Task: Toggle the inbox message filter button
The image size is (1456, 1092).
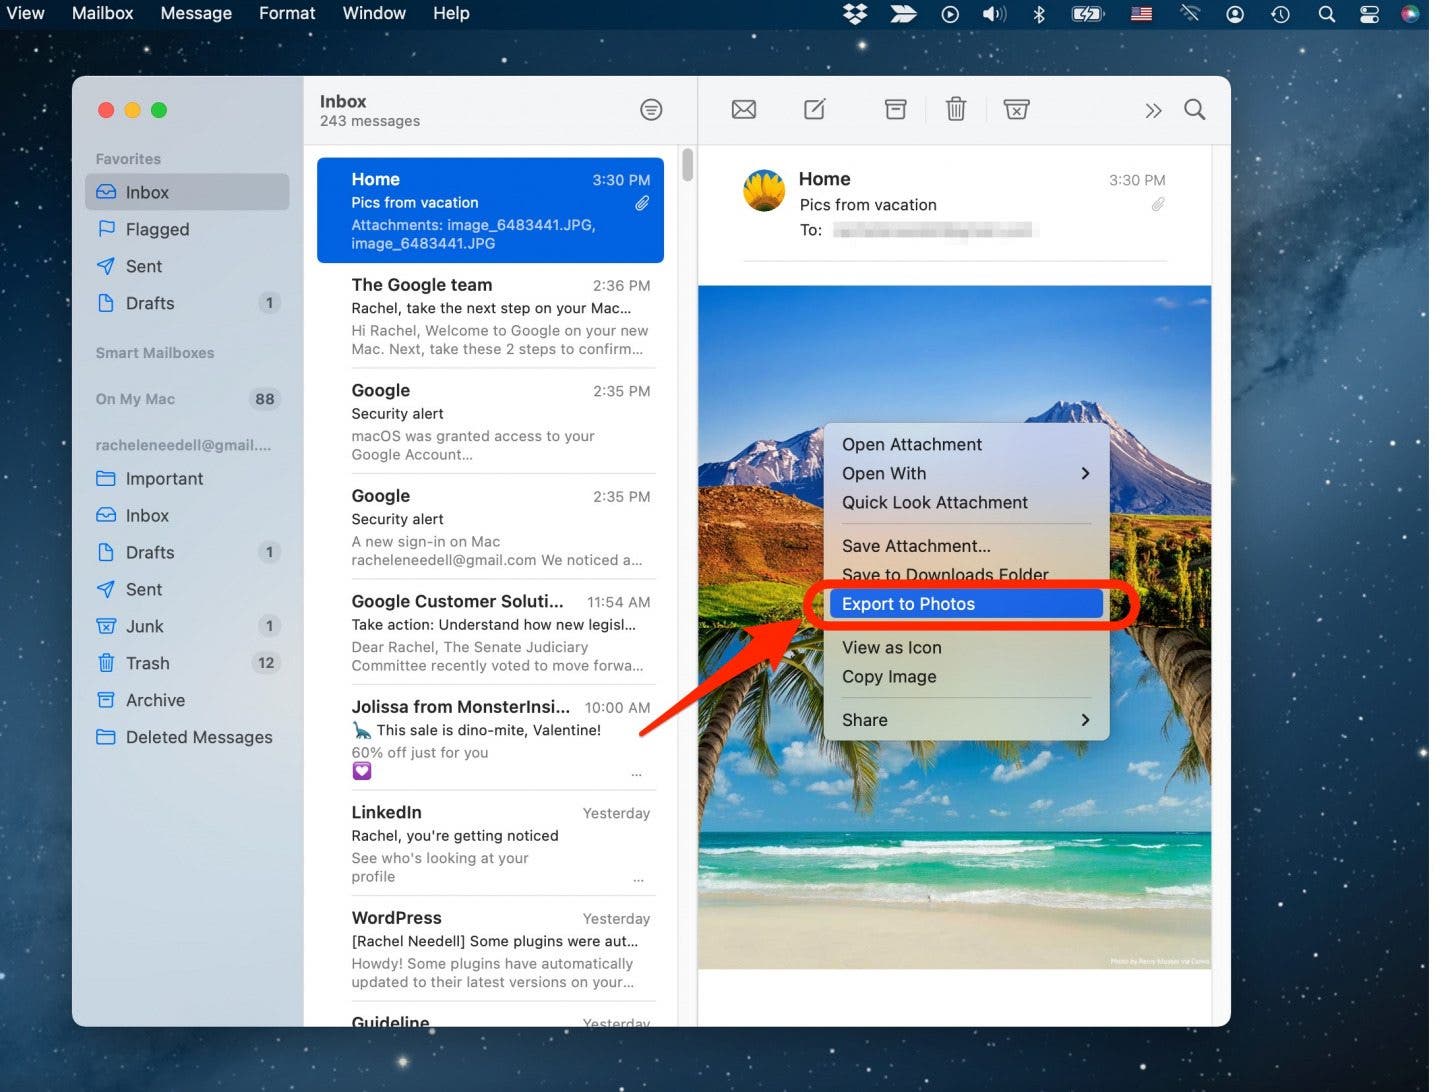Action: (651, 110)
